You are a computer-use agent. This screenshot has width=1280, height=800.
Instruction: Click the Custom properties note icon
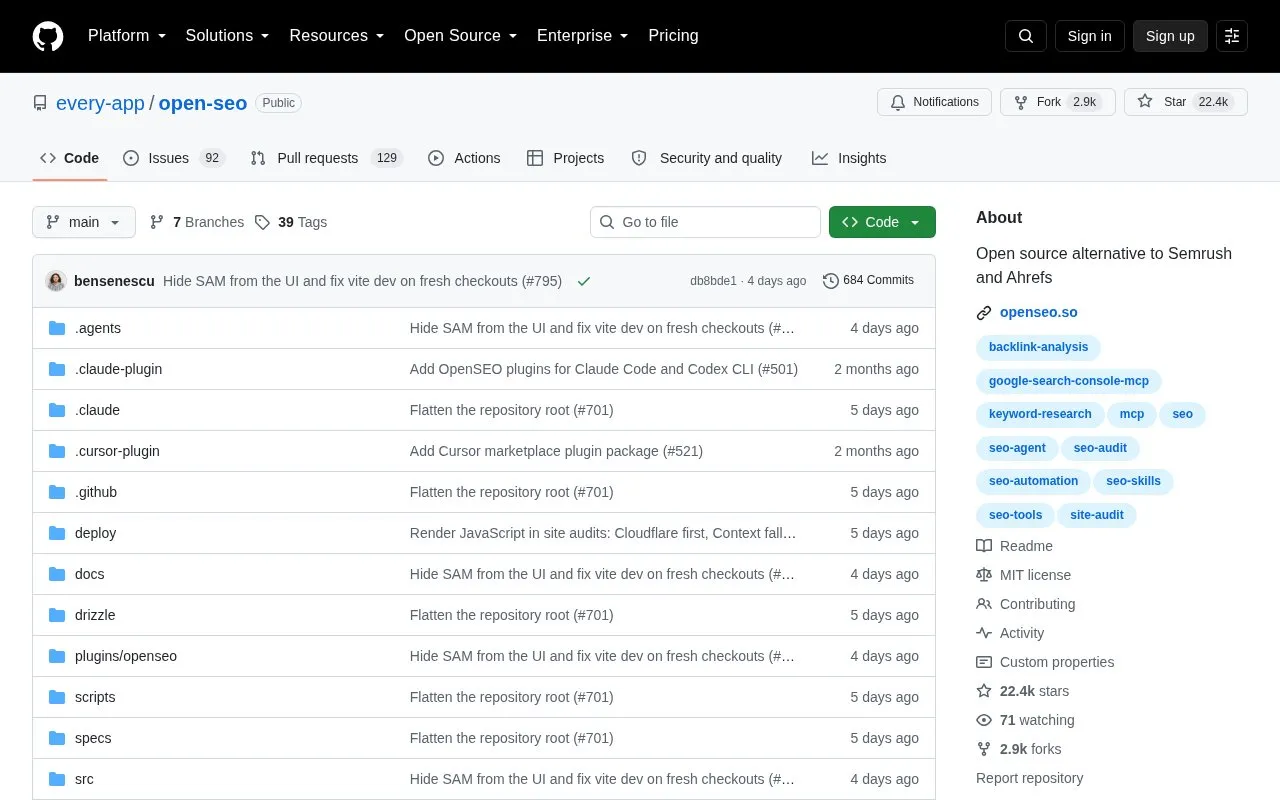(984, 662)
